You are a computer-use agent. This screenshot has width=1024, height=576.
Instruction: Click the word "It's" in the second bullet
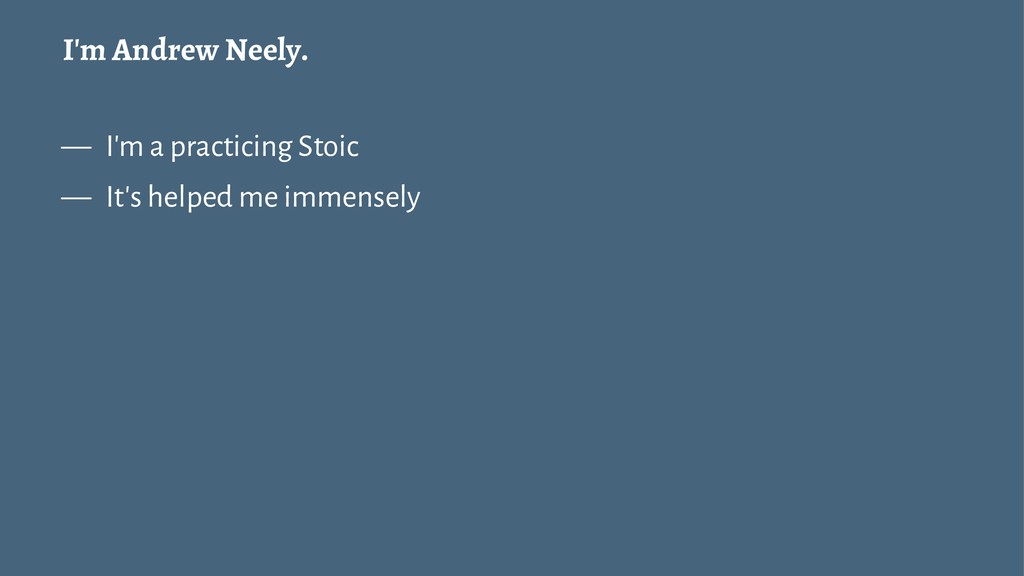[x=123, y=197]
